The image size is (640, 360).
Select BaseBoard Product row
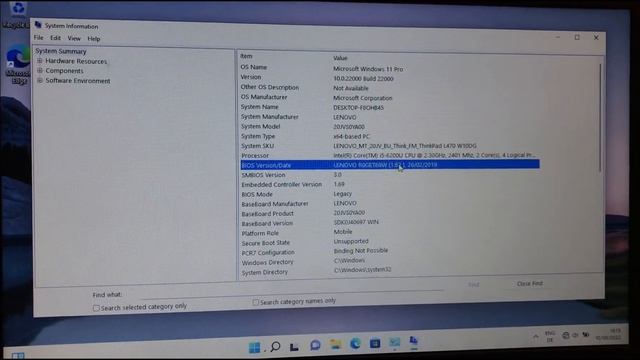coord(390,213)
